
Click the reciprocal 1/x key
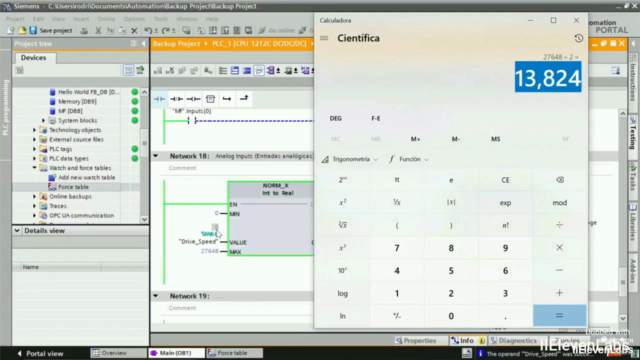pos(397,202)
